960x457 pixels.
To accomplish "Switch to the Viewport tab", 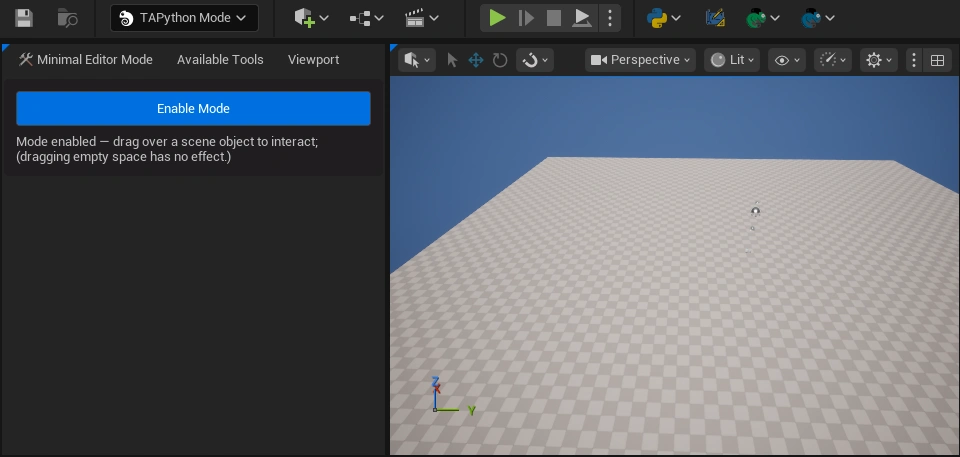I will (313, 60).
